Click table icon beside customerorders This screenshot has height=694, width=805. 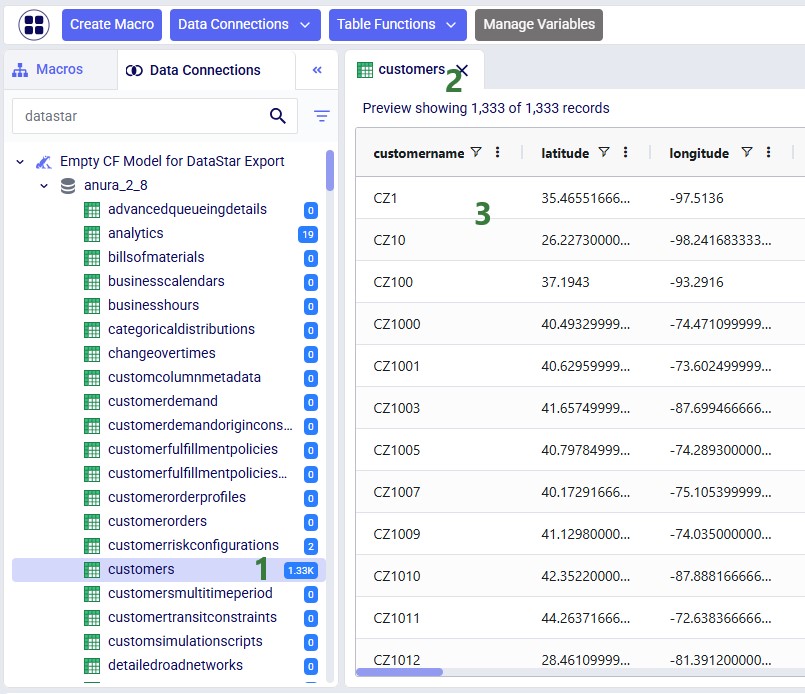pyautogui.click(x=92, y=522)
